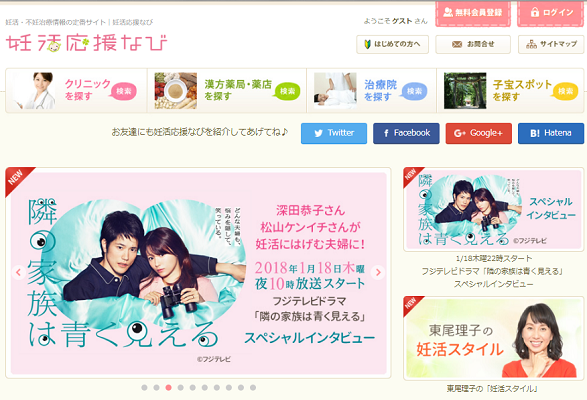Click the 1/18木曜22時スタート caption text

[x=494, y=258]
